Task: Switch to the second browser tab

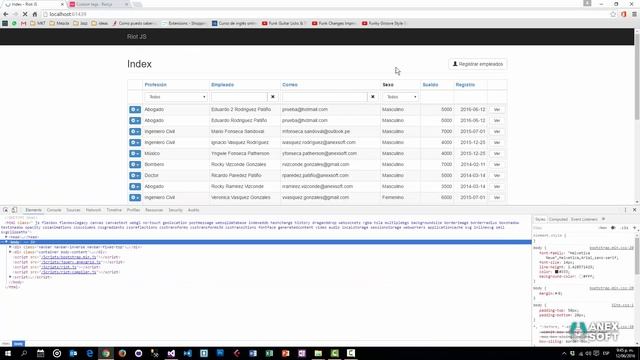Action: click(x=98, y=4)
